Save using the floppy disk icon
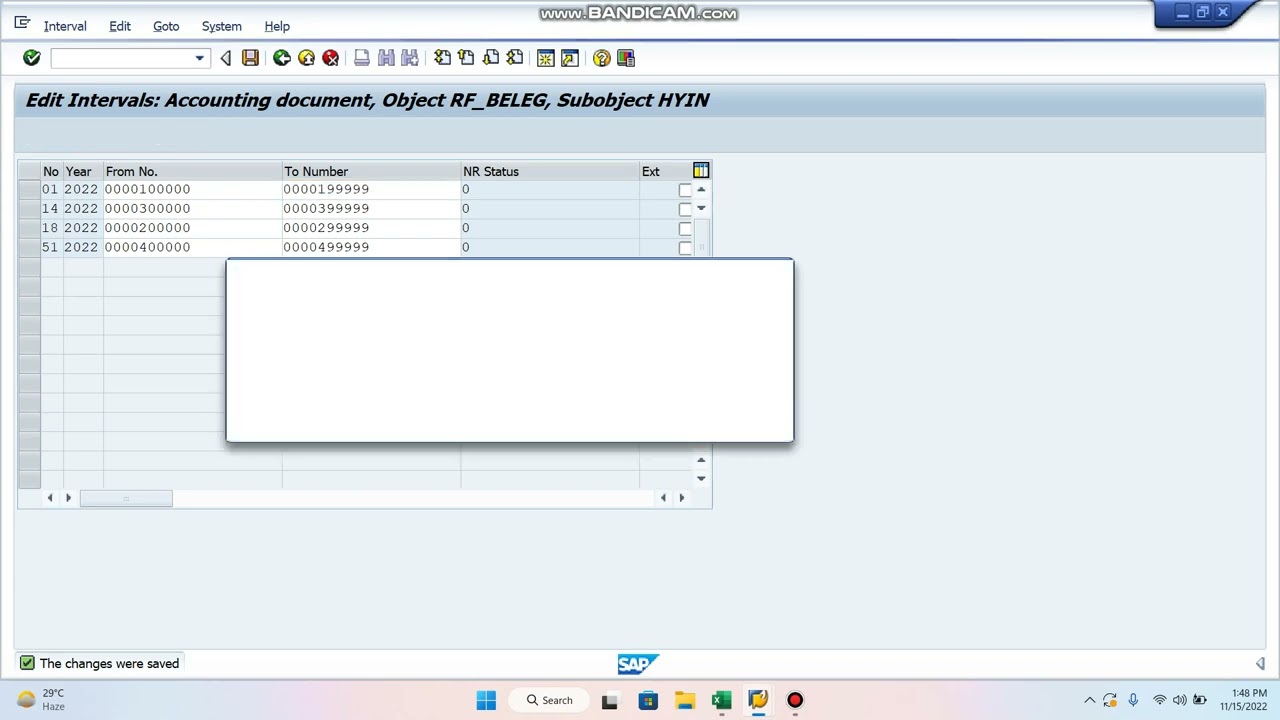This screenshot has height=720, width=1280. (x=250, y=58)
